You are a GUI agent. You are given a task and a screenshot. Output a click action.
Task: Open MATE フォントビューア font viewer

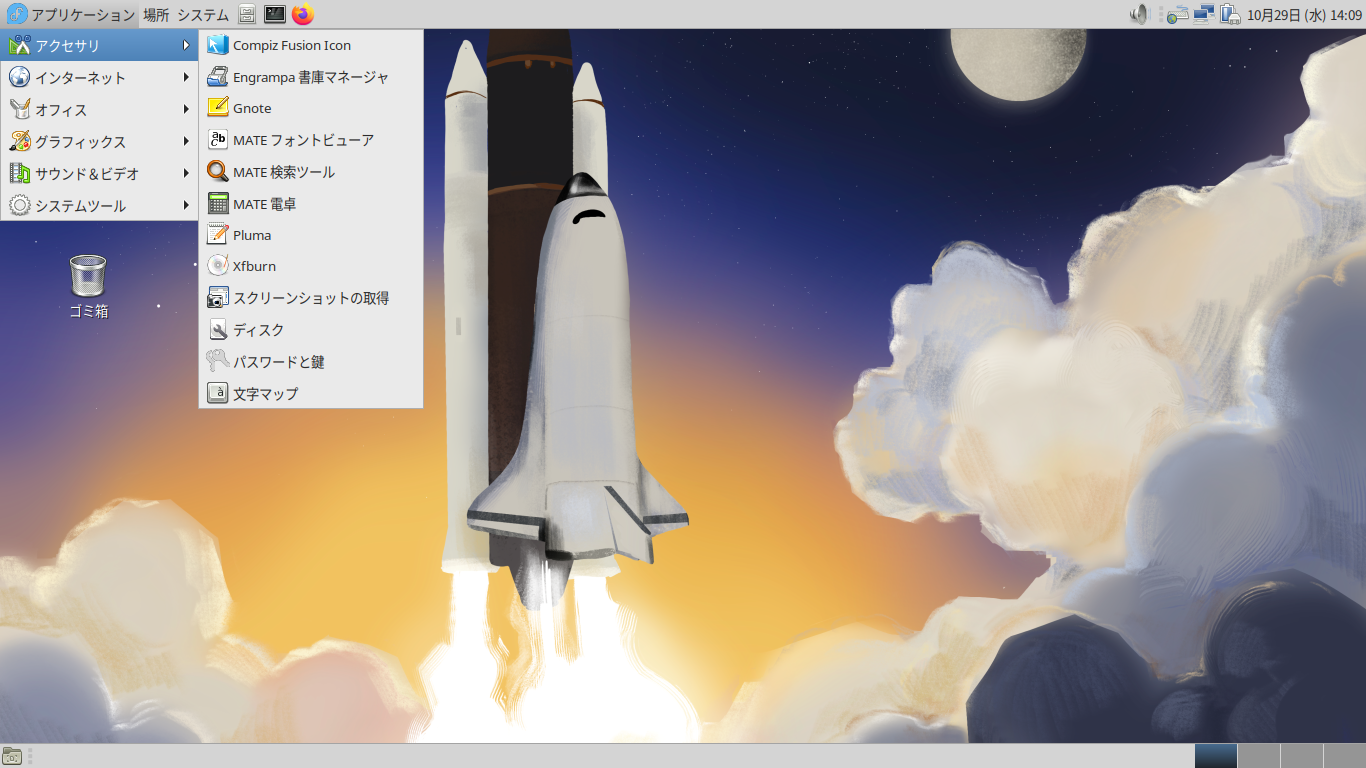(311, 140)
